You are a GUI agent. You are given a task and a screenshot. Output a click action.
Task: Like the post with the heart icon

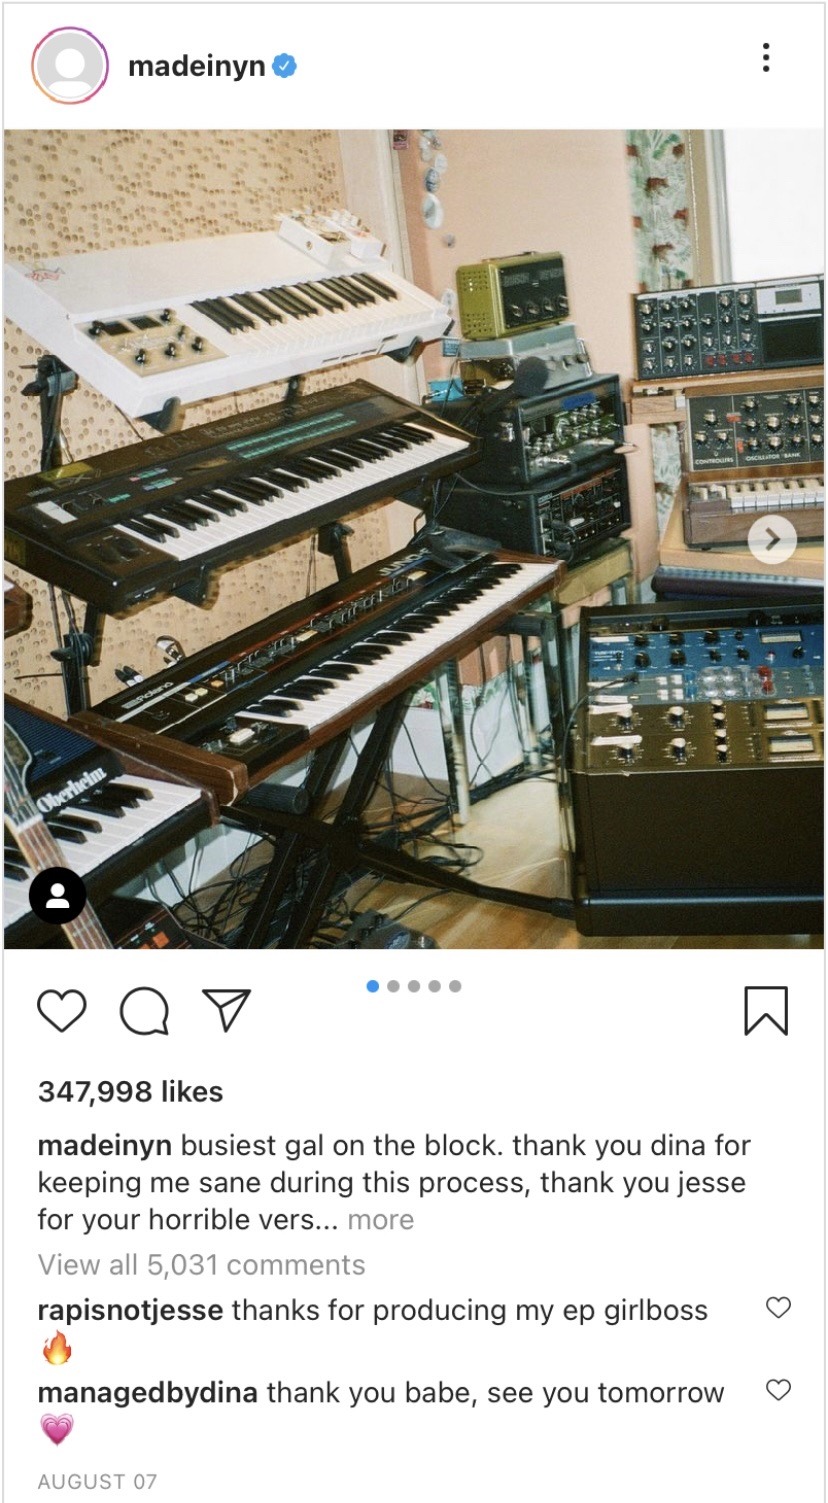61,1010
